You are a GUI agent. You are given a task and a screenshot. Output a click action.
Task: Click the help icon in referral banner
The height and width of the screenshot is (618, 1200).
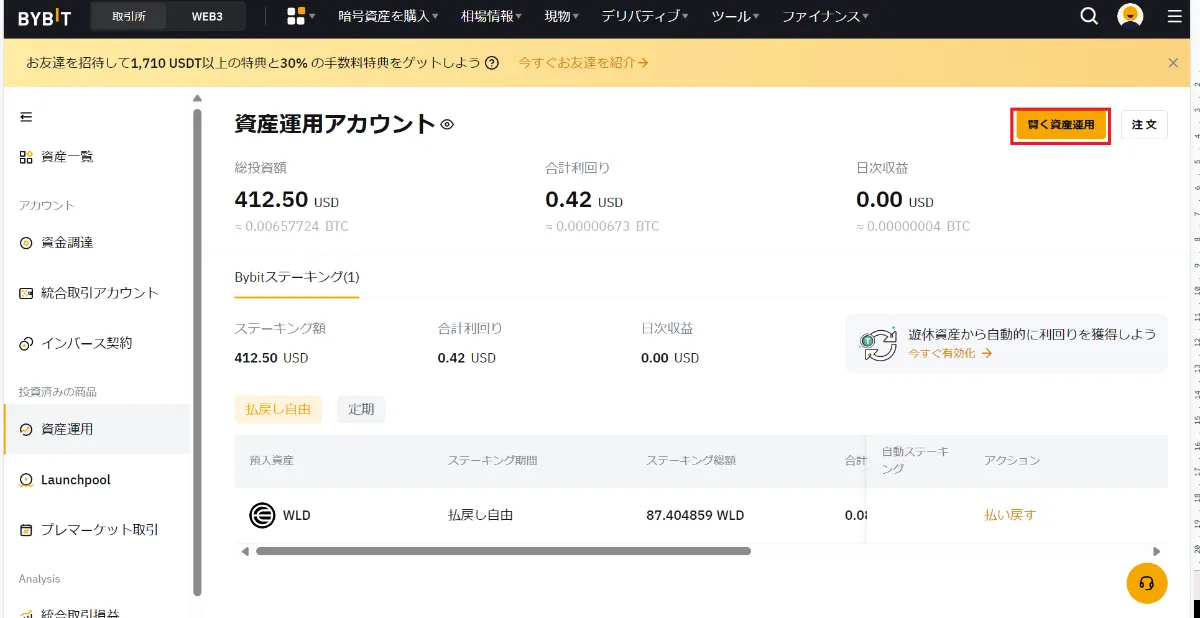[492, 62]
